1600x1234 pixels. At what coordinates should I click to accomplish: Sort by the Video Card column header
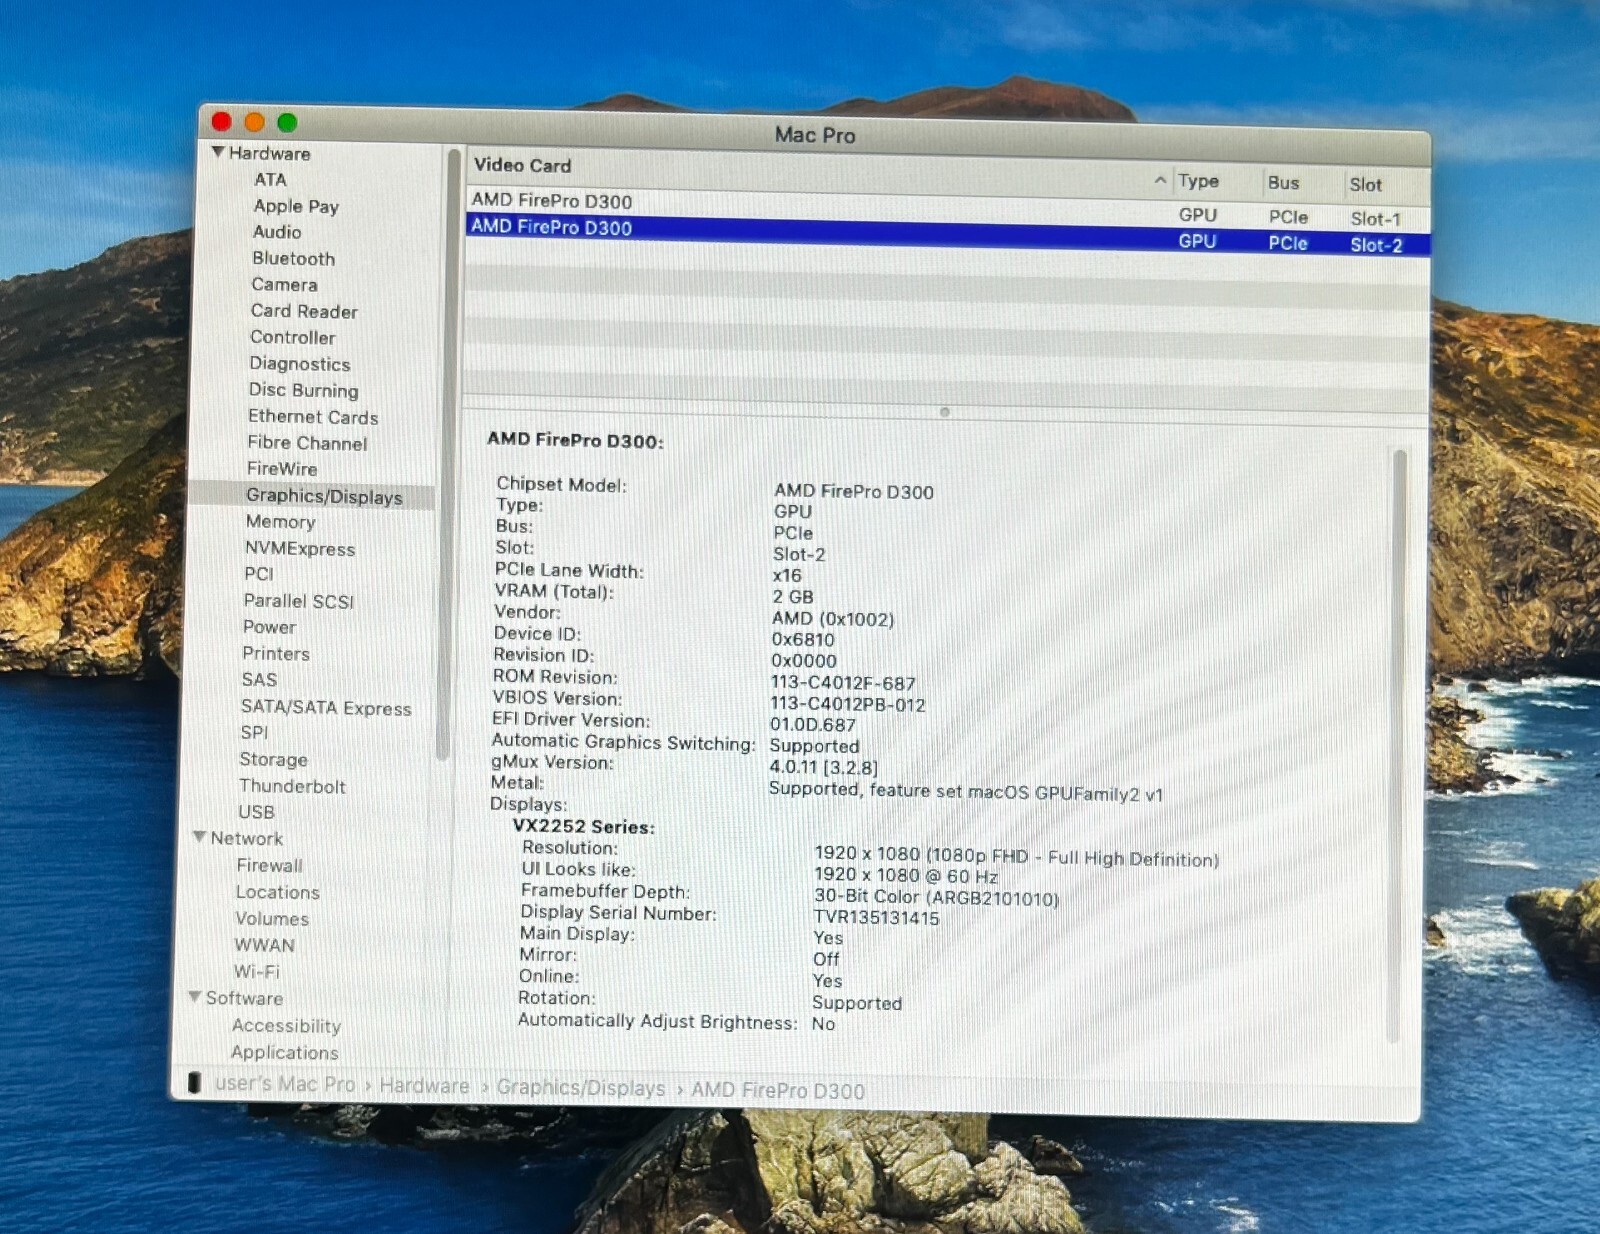pos(522,165)
